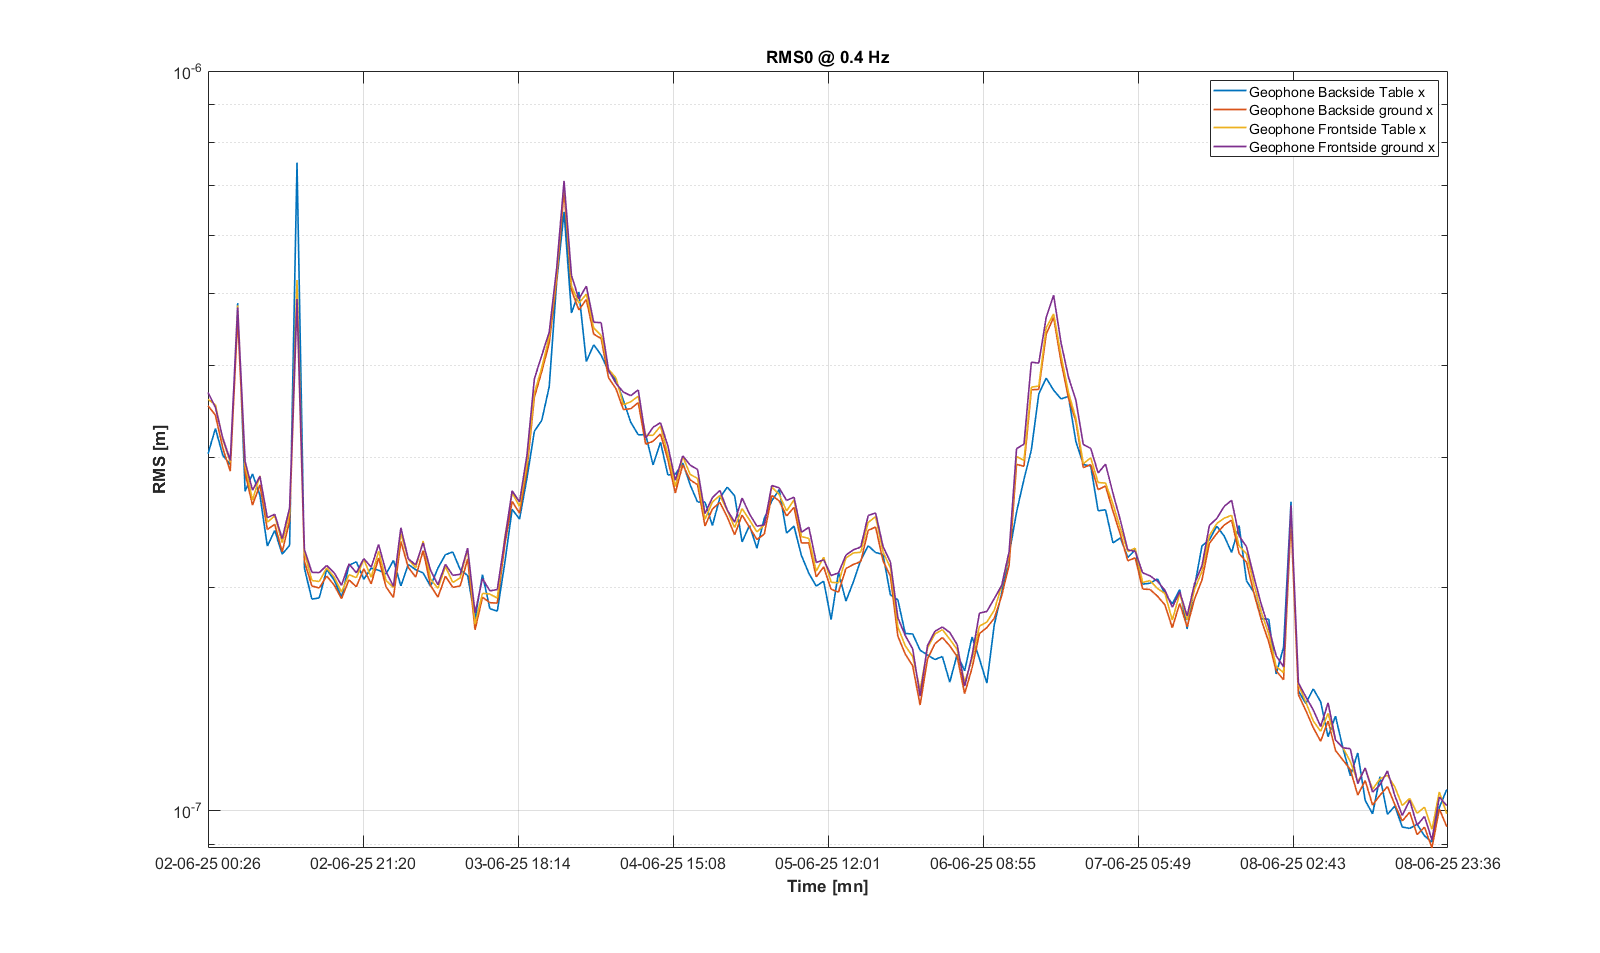
Task: Click the red-orange line sample in legend
Action: pos(1229,110)
